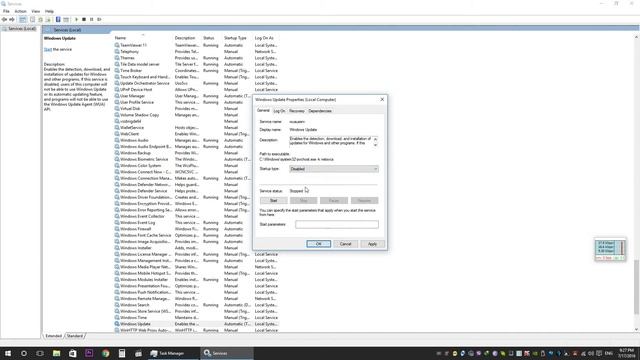Click the gear icon beside TeamViewer 11
This screenshot has width=640, height=360.
(117, 45)
